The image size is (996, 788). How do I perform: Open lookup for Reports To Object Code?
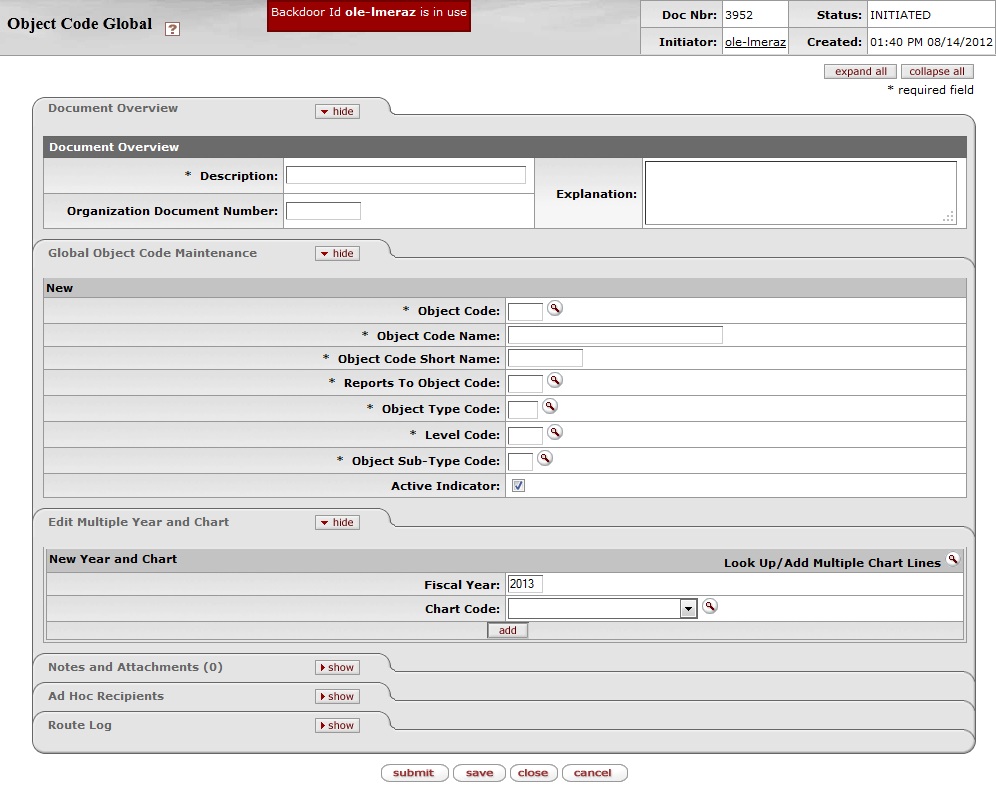pyautogui.click(x=555, y=381)
